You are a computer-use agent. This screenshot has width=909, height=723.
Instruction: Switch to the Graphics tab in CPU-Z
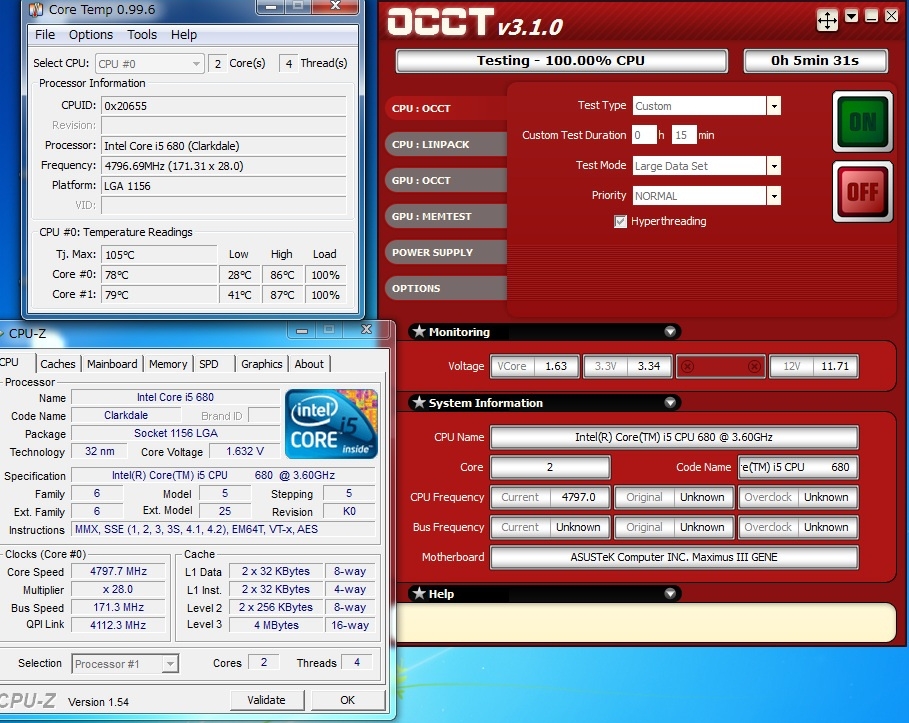(261, 364)
